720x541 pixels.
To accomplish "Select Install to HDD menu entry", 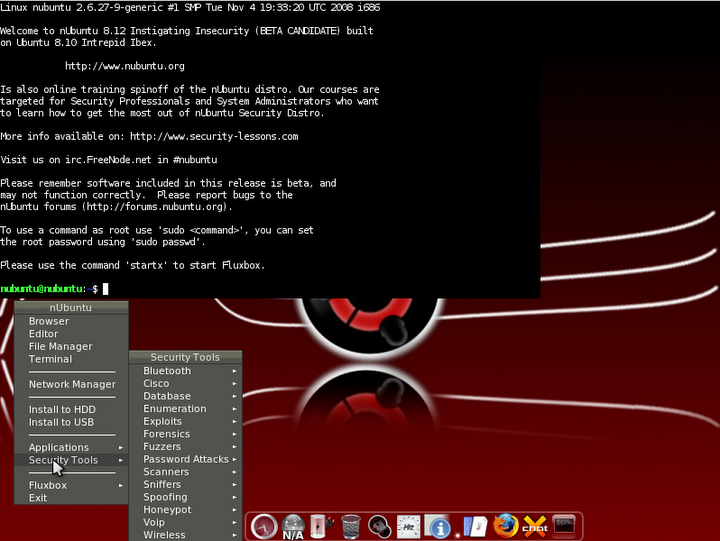I will [x=62, y=409].
